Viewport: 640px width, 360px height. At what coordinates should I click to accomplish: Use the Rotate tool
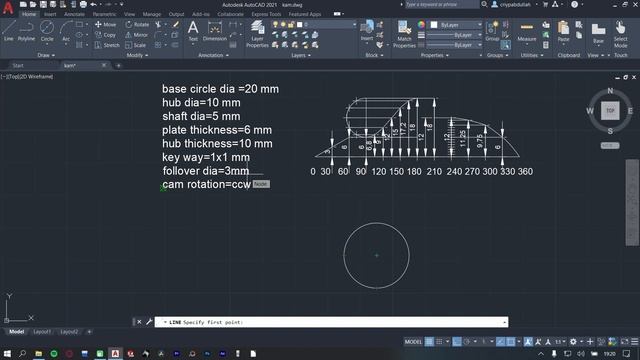(137, 24)
